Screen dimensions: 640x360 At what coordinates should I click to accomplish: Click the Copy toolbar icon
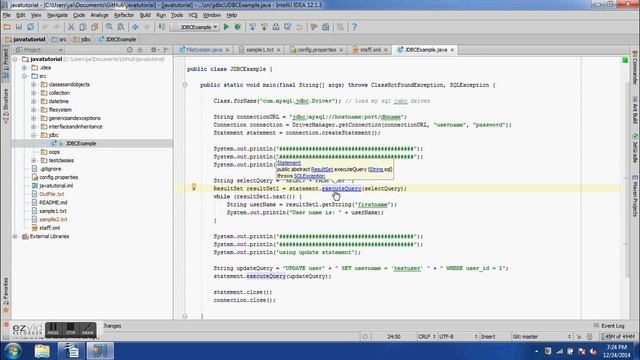pyautogui.click(x=83, y=27)
